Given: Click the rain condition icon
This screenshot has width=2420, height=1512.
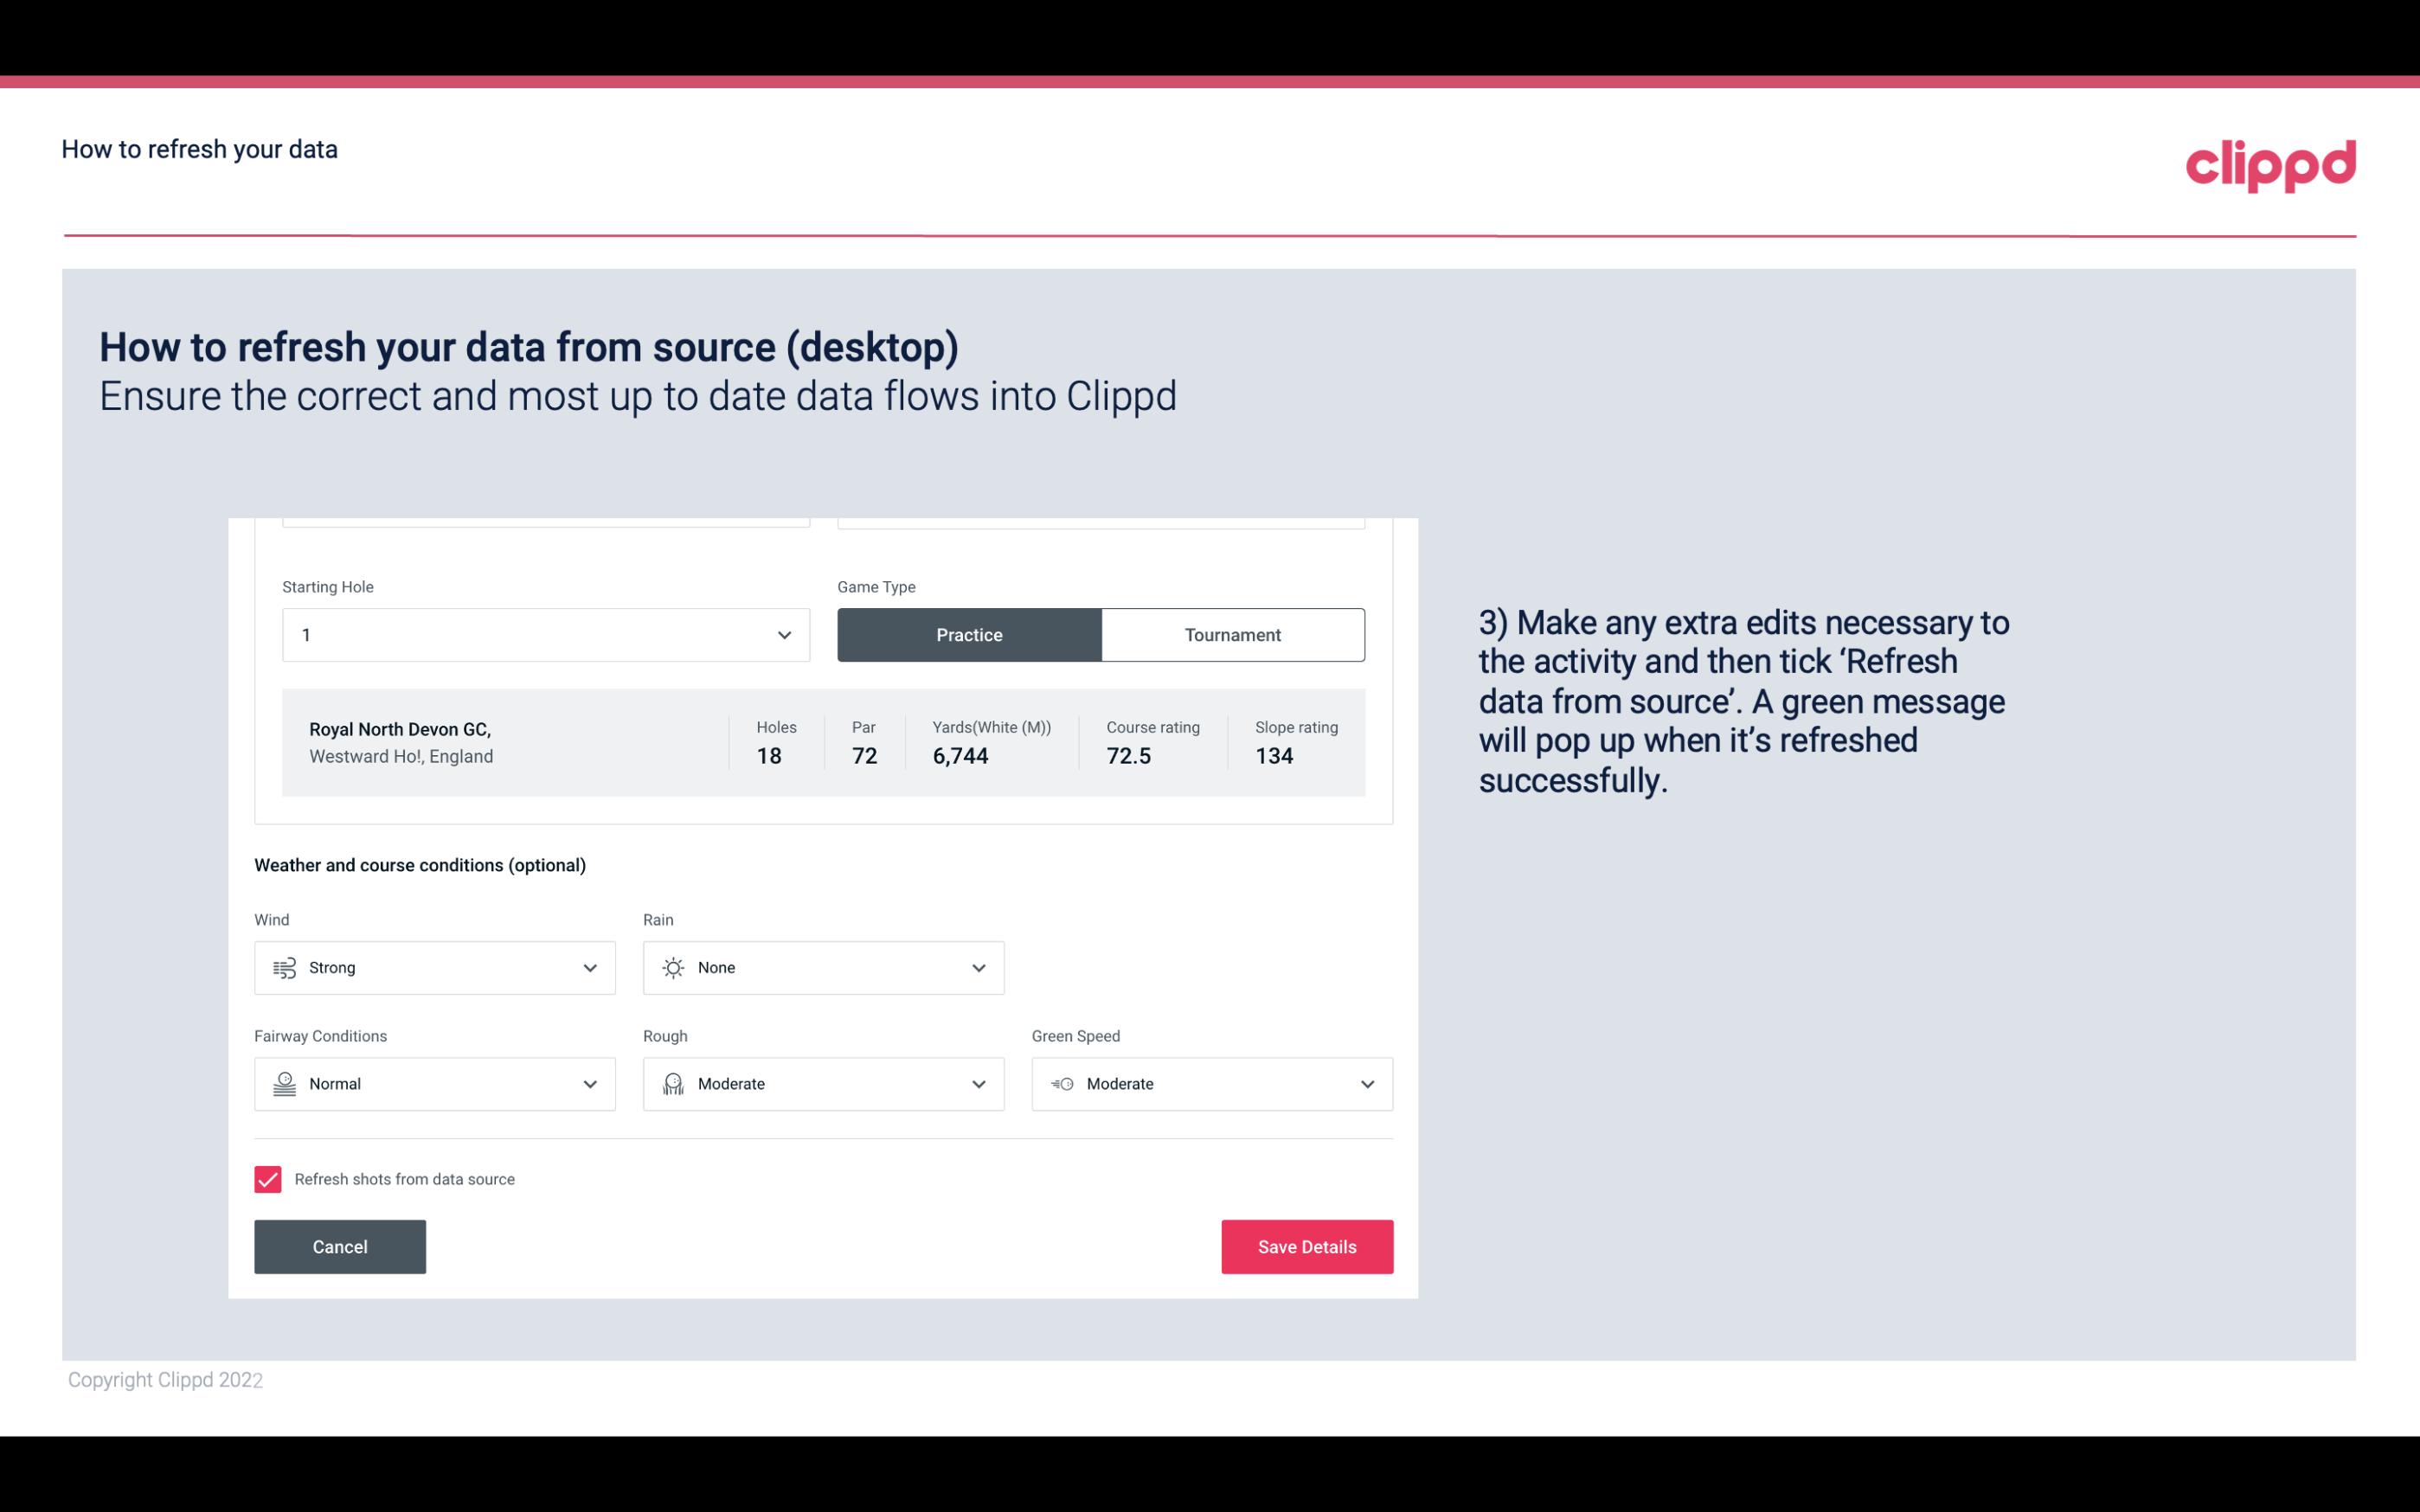Looking at the screenshot, I should pyautogui.click(x=672, y=967).
